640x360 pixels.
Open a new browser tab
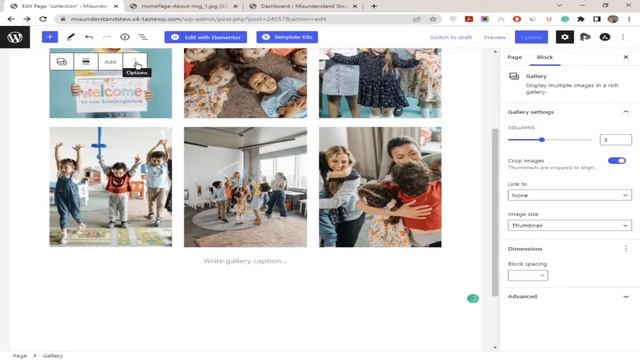click(373, 6)
